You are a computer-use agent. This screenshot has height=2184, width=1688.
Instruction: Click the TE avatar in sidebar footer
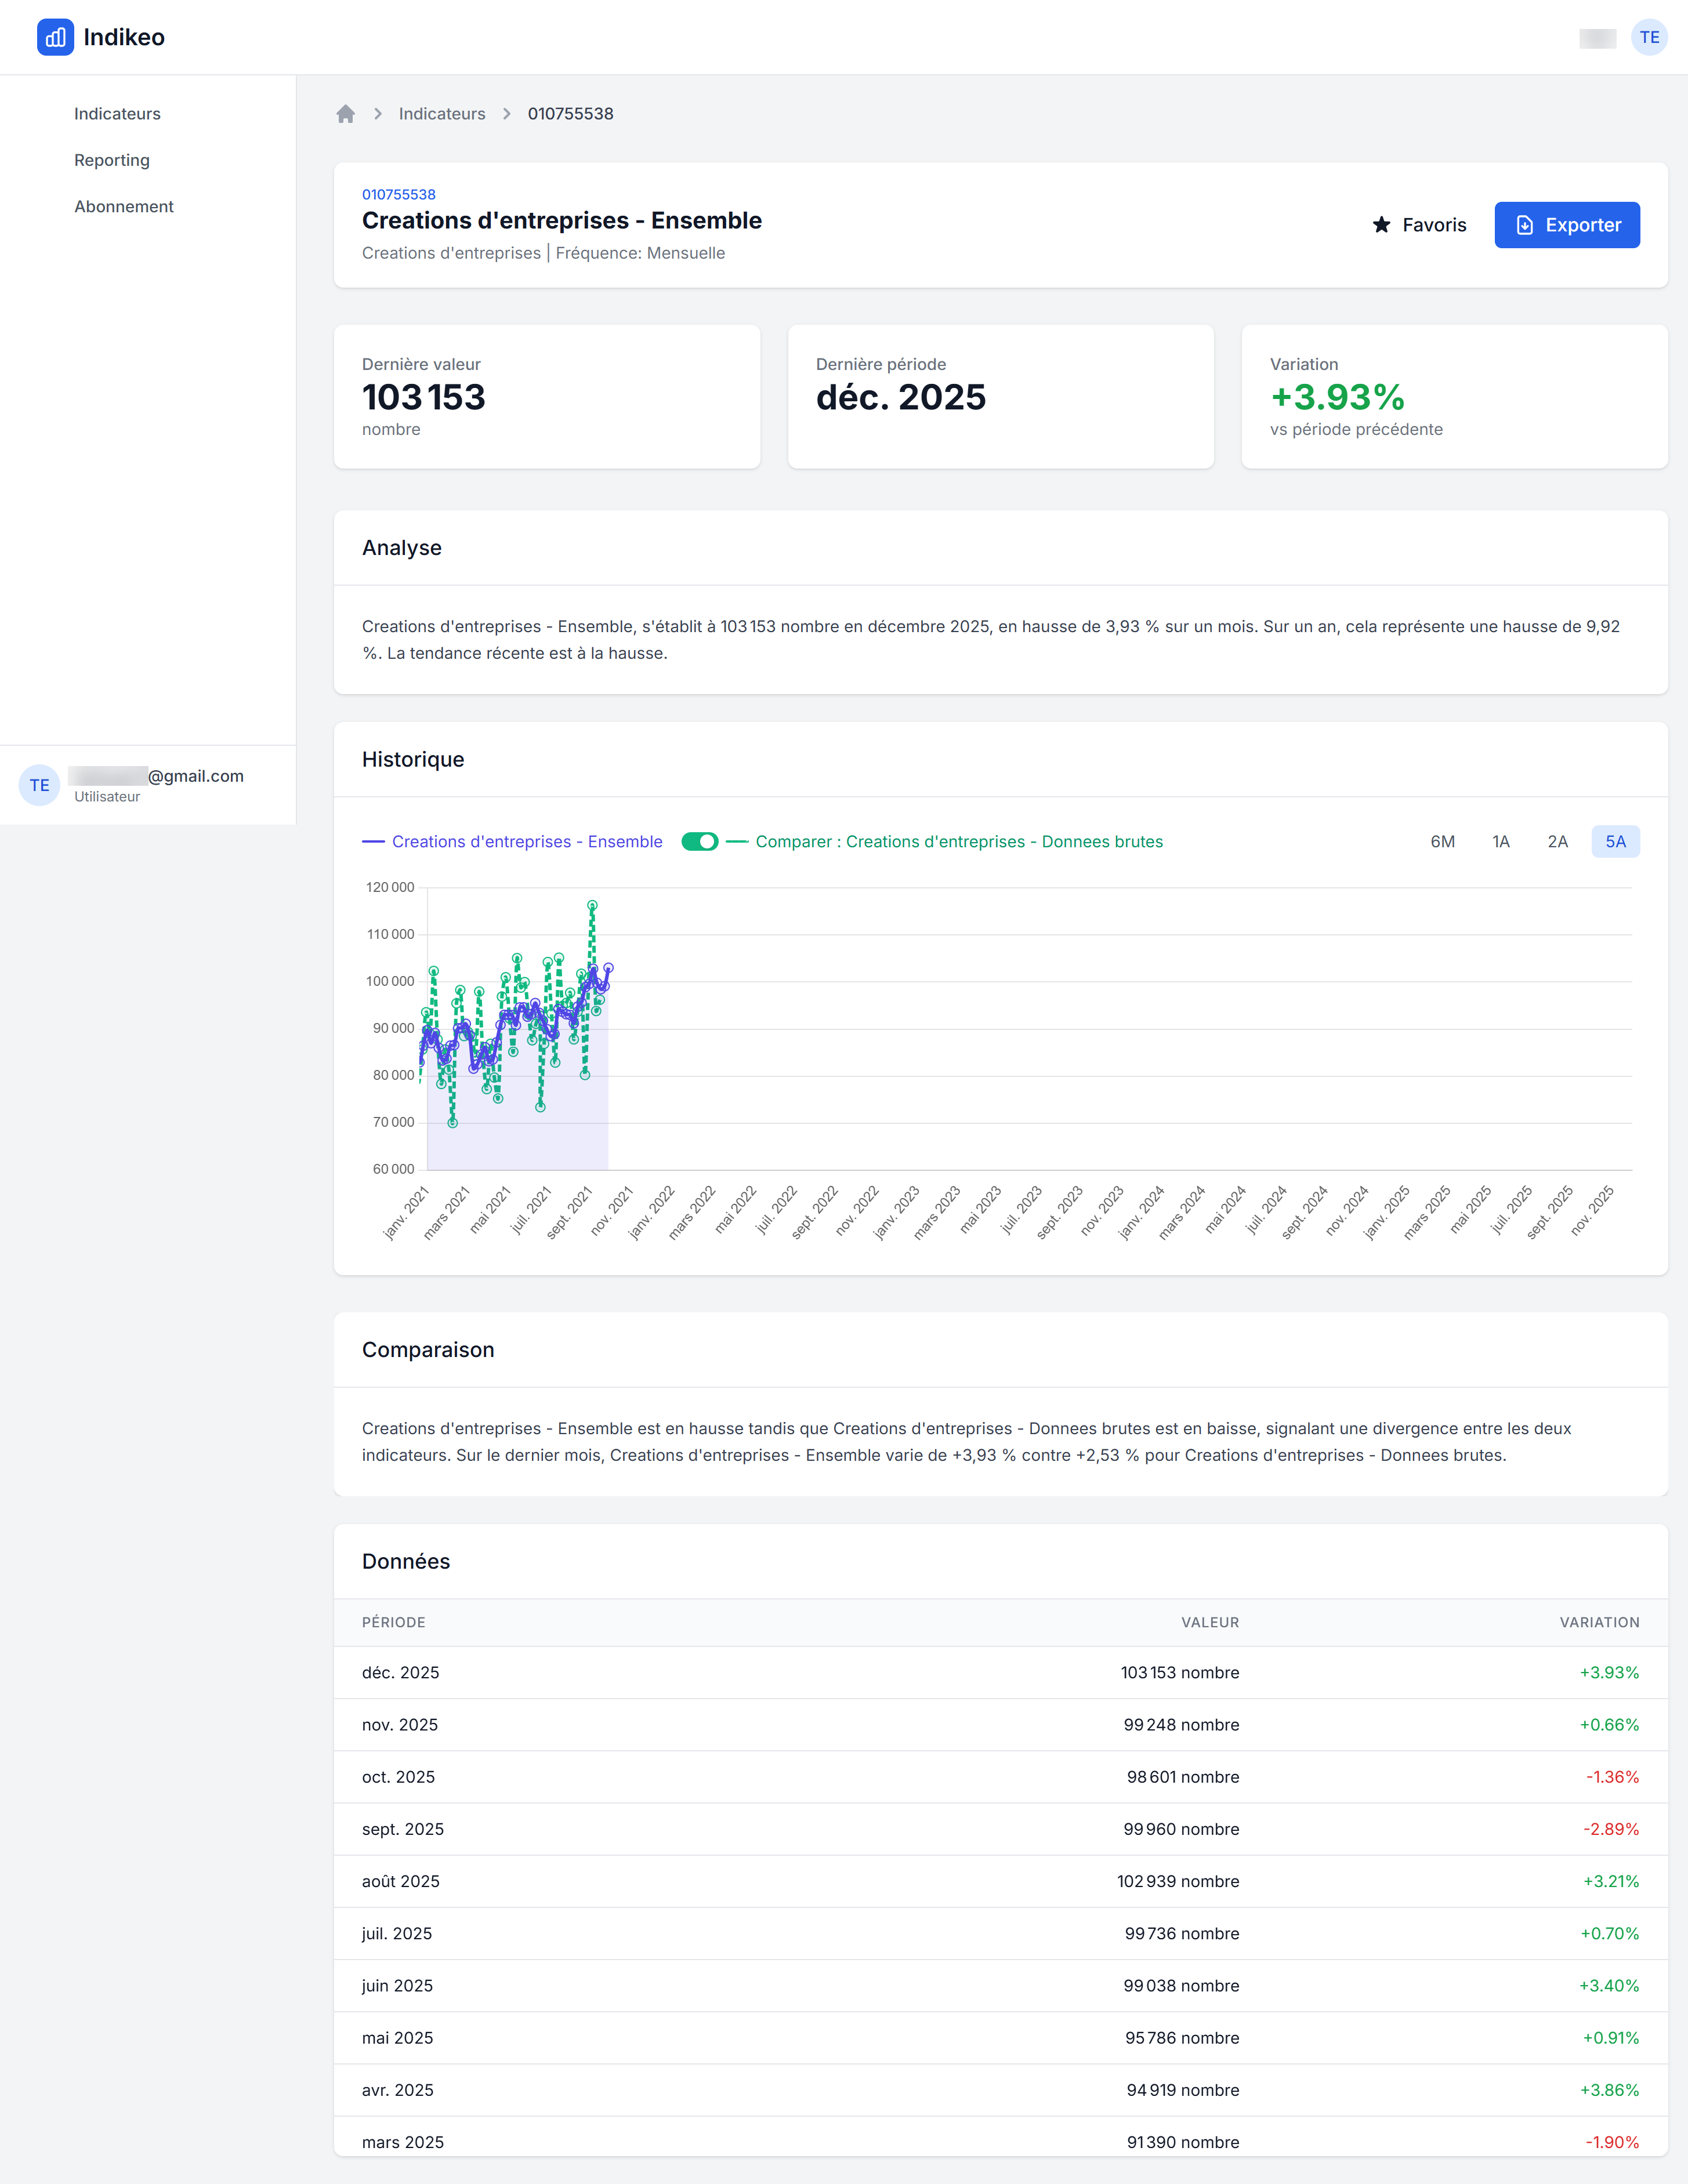[x=39, y=785]
